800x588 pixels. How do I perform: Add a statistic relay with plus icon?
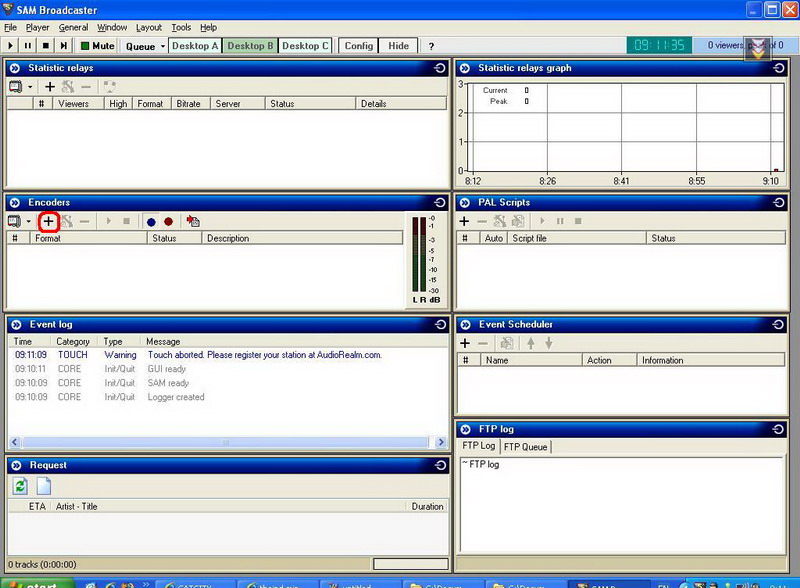pyautogui.click(x=49, y=87)
